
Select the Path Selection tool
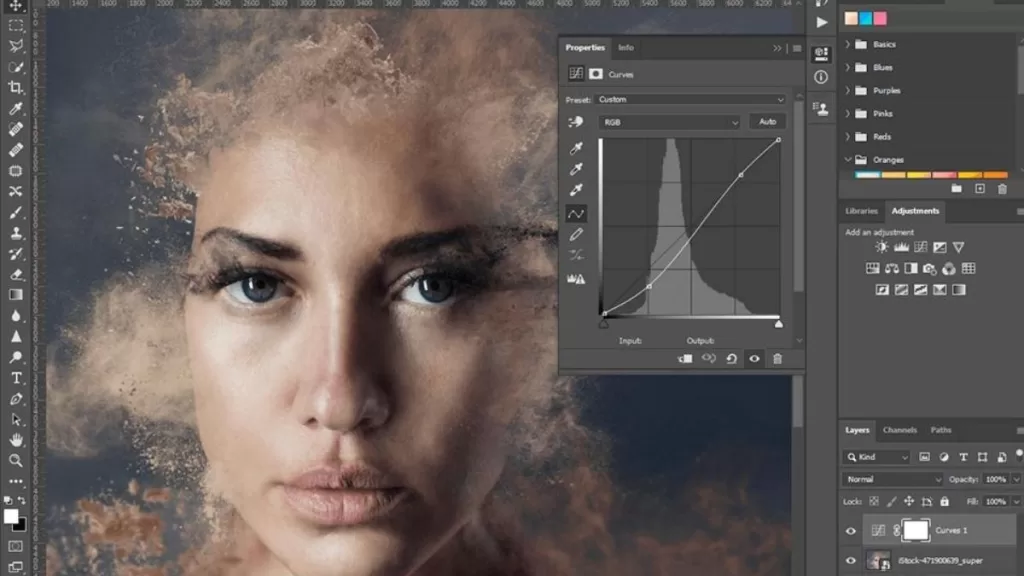[x=16, y=420]
